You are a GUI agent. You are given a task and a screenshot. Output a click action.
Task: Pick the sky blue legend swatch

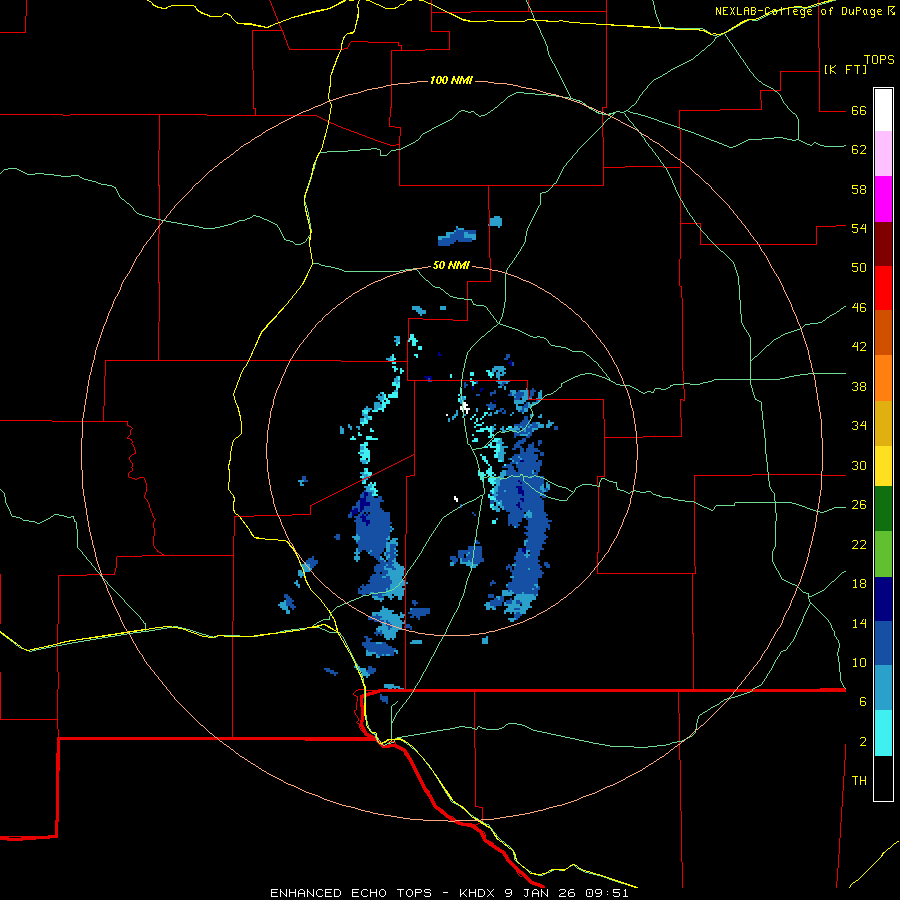883,688
